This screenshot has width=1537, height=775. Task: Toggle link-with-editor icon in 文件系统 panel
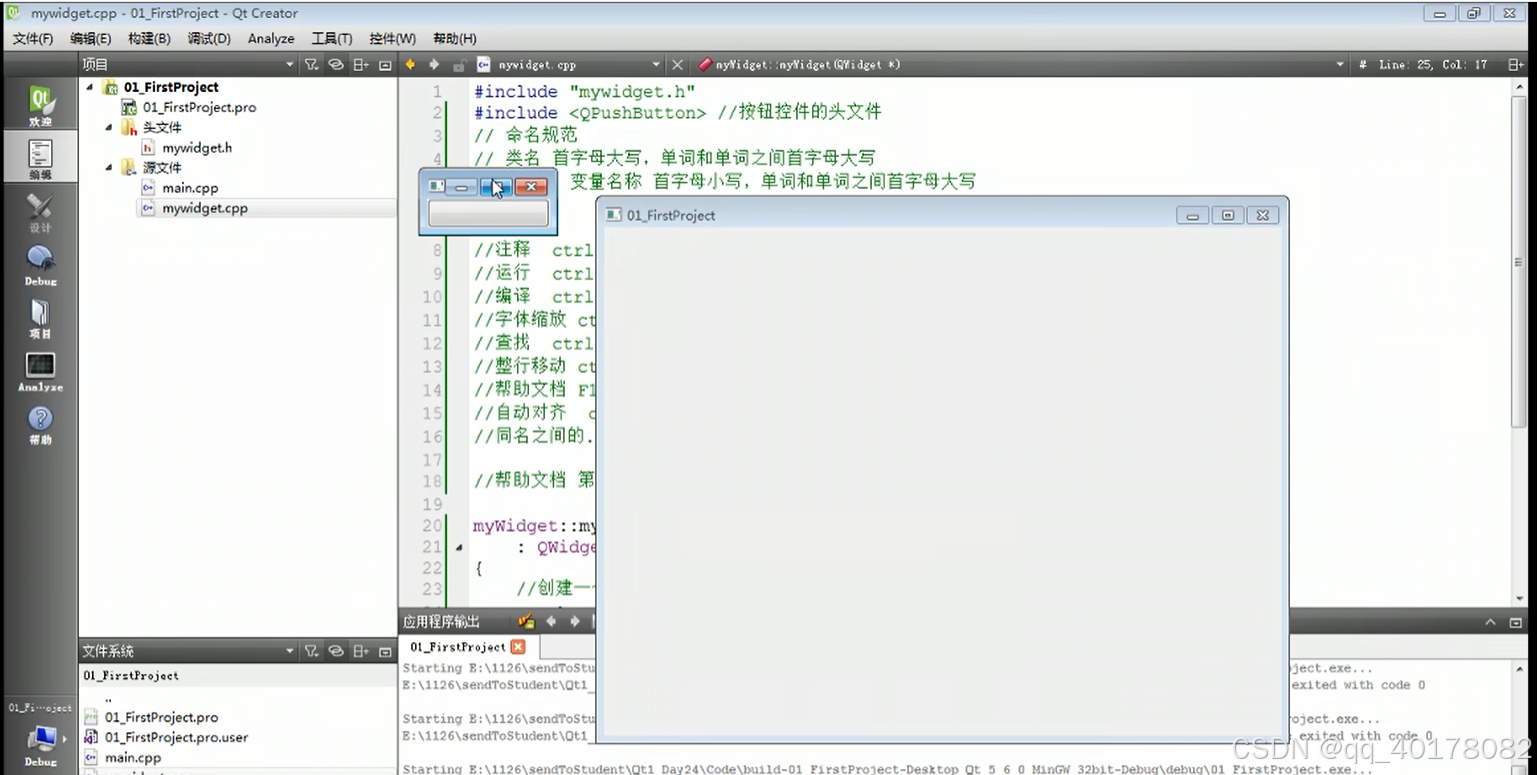click(336, 651)
